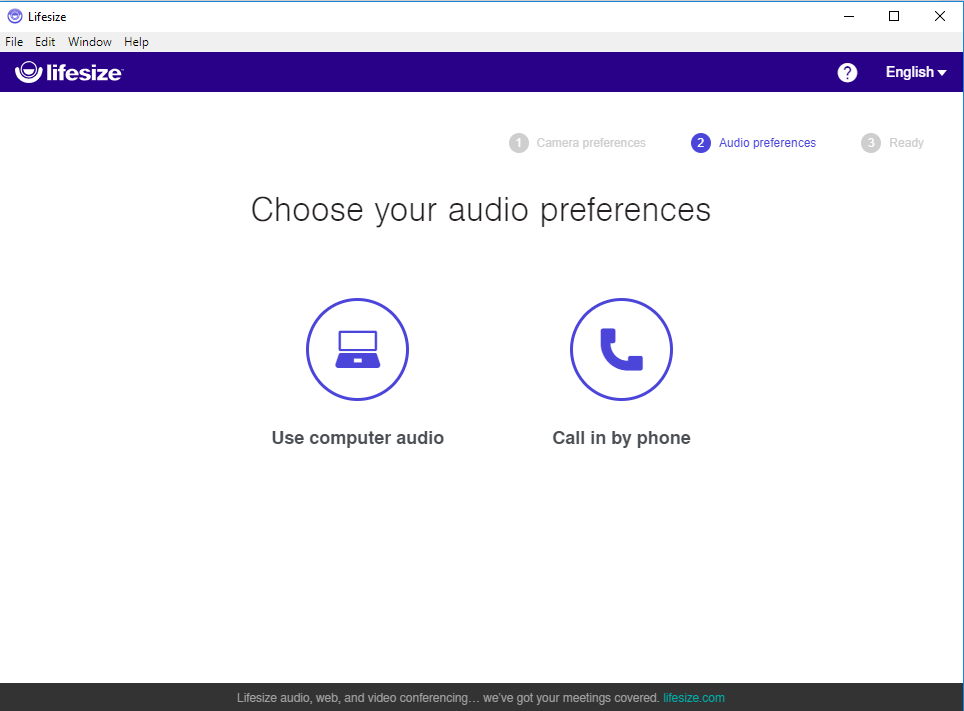Open the Help question mark icon
This screenshot has width=964, height=711.
click(x=847, y=72)
